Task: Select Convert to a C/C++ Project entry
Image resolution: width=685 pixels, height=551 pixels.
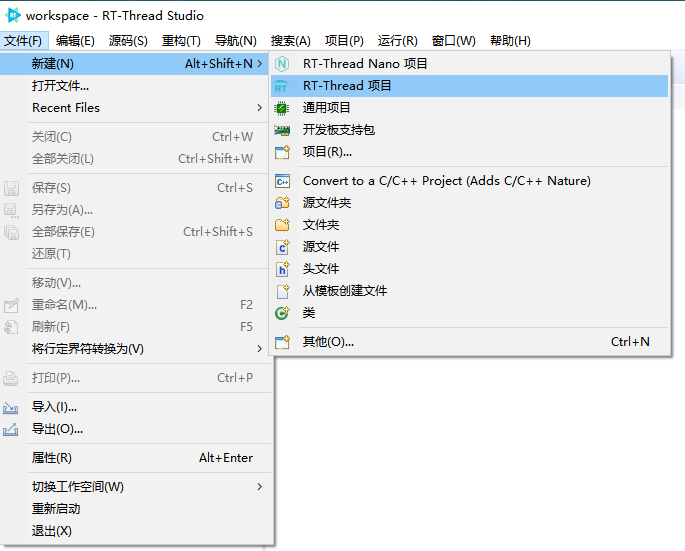Action: coord(469,181)
